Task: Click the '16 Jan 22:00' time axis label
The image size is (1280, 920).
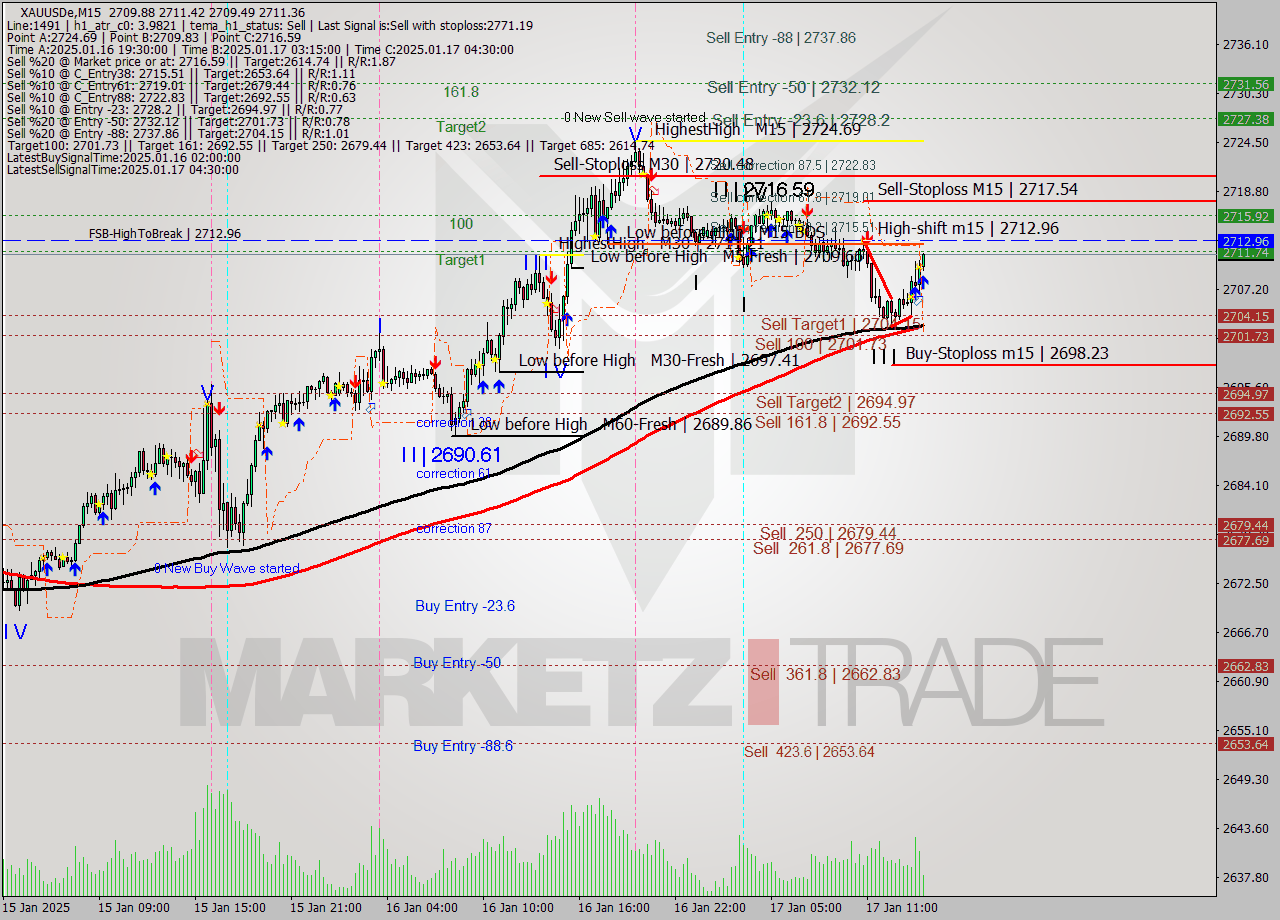Action: [709, 908]
